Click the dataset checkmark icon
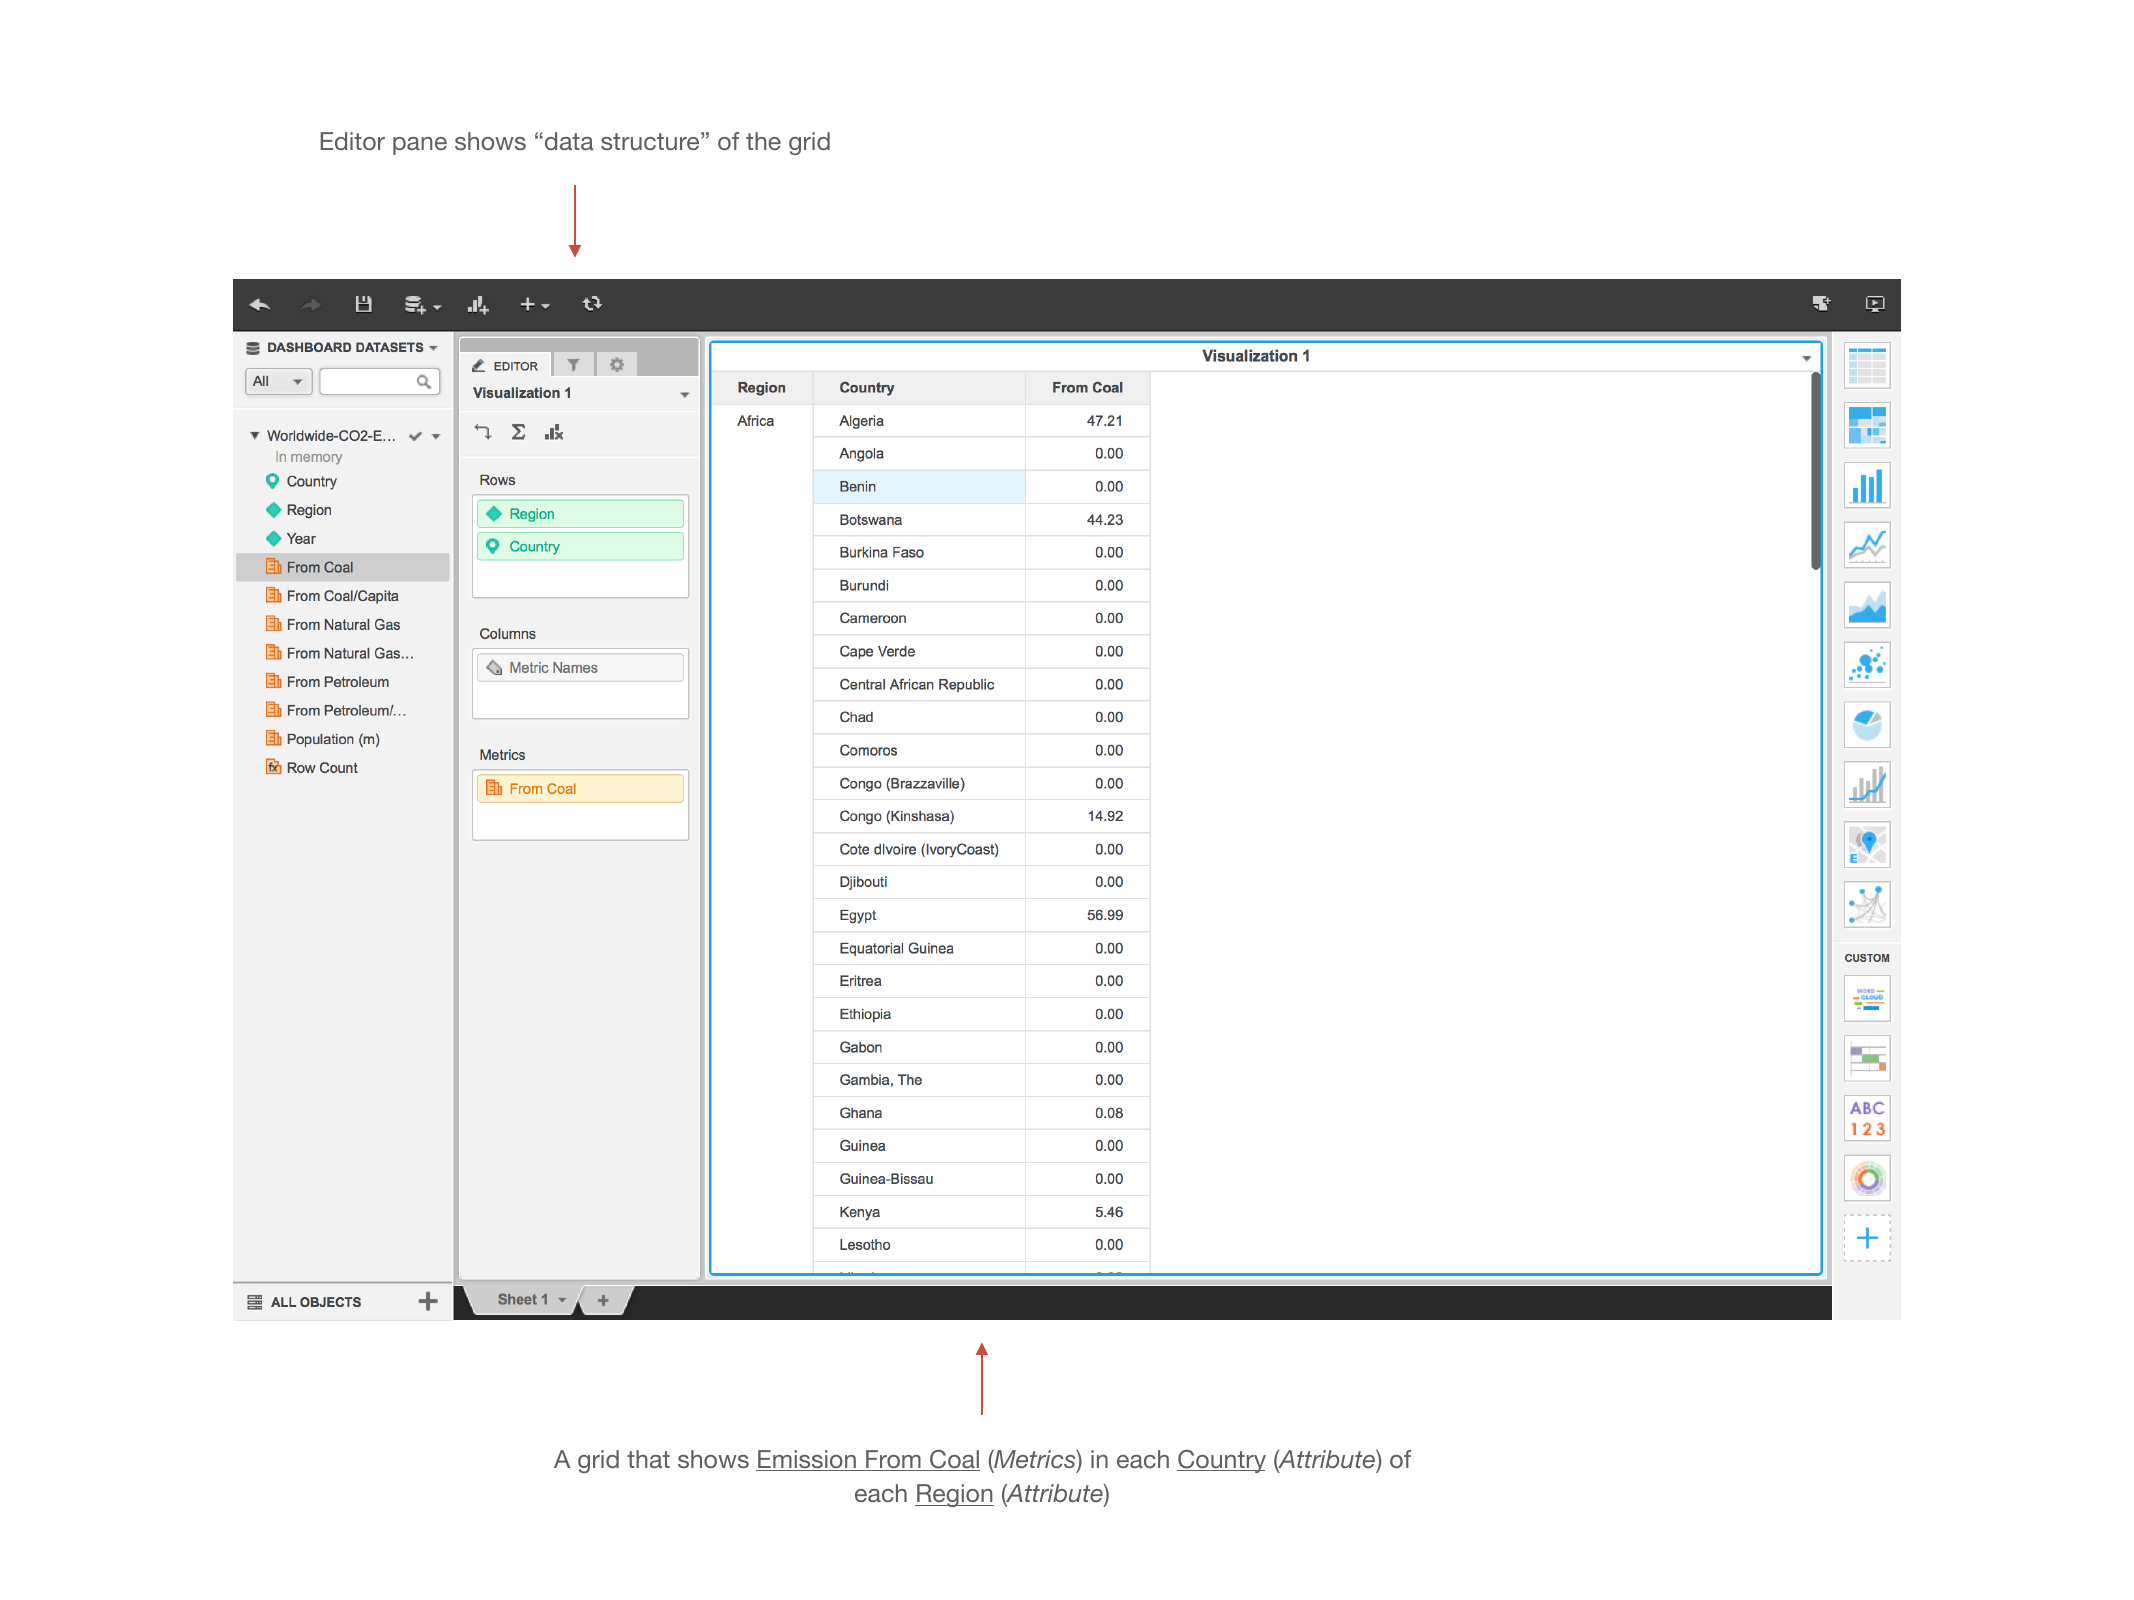Image resolution: width=2134 pixels, height=1600 pixels. point(415,436)
